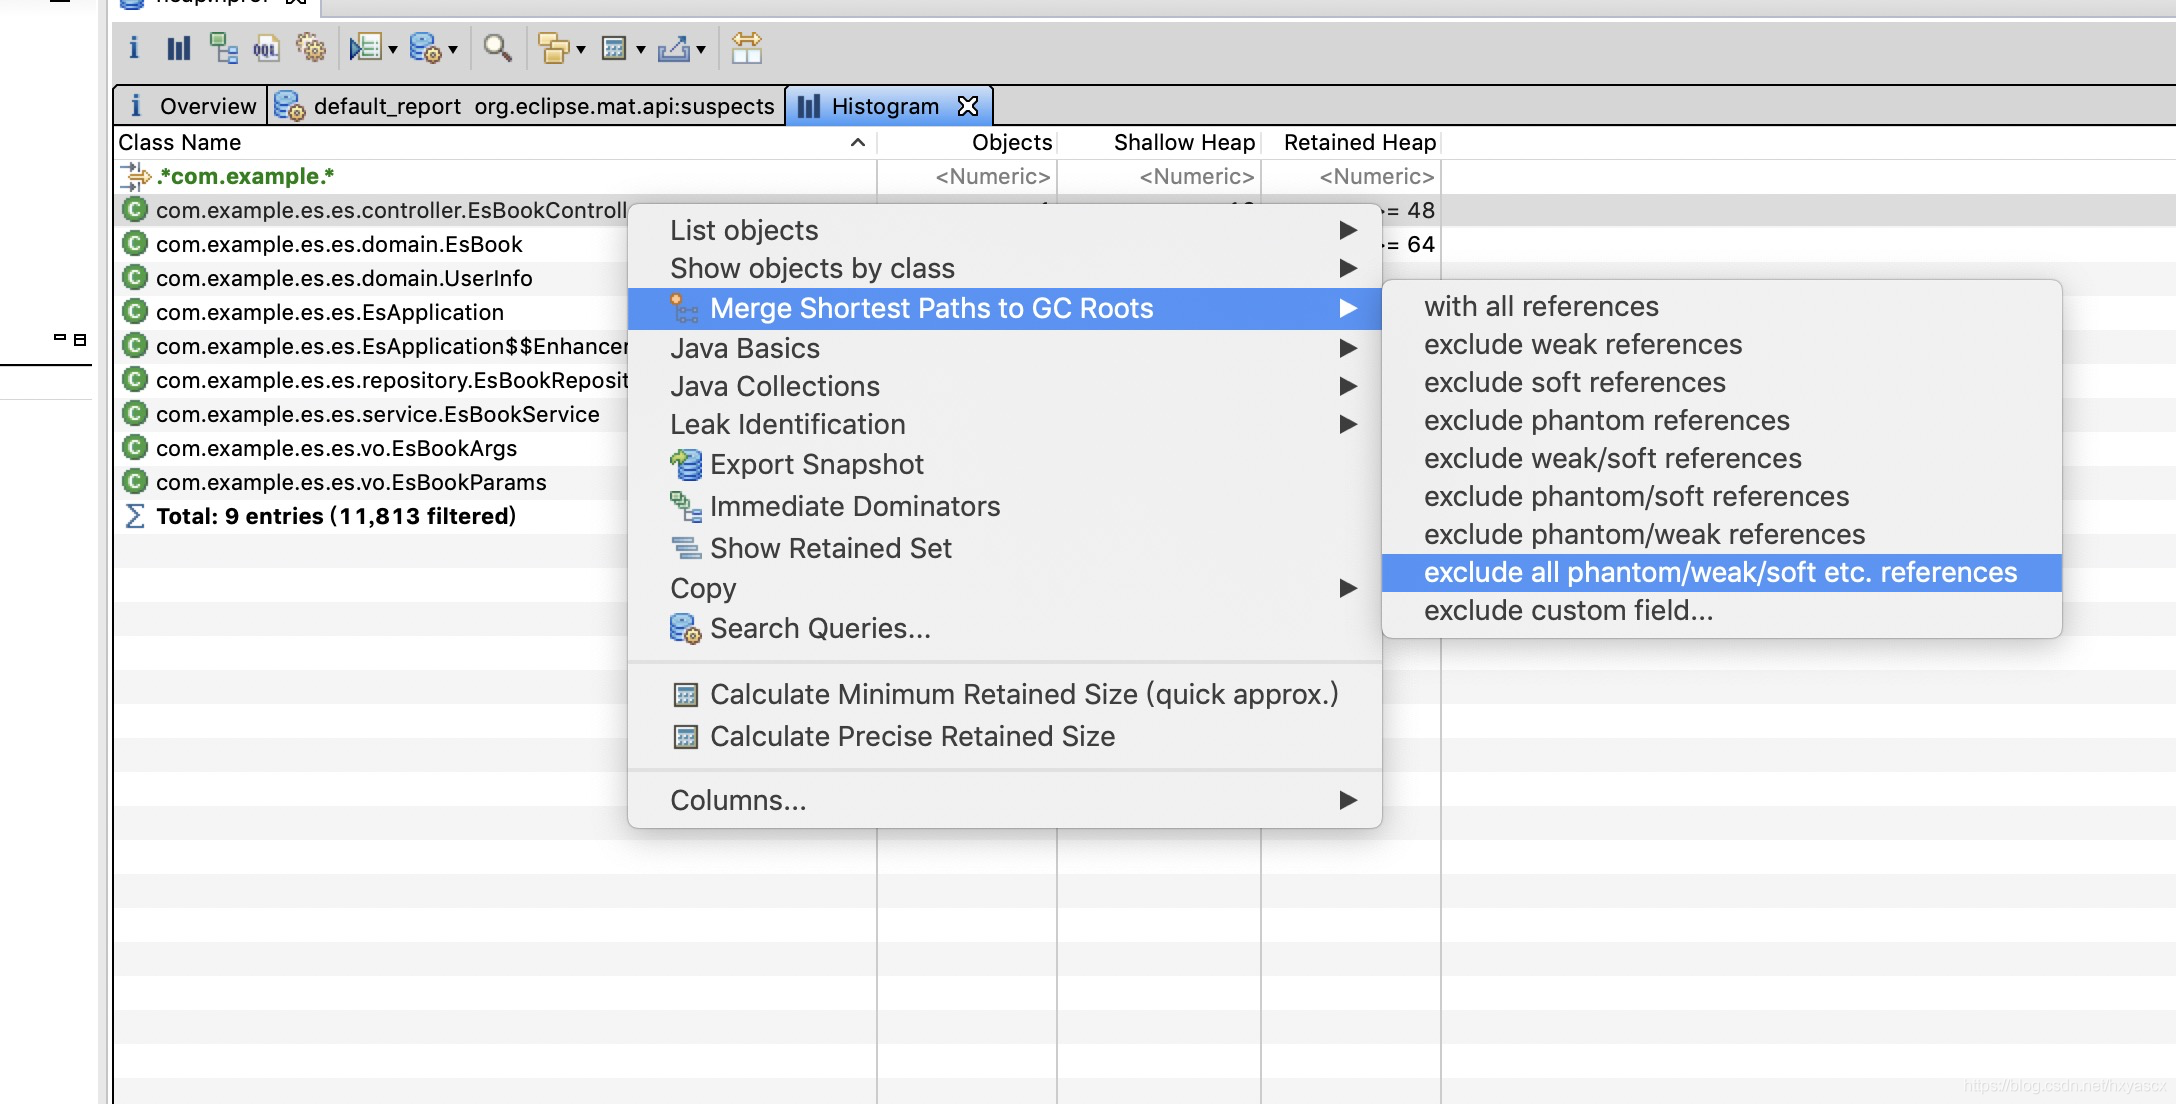Open the OQL query editor icon
Screen dimensions: 2176x1104
(x=266, y=47)
